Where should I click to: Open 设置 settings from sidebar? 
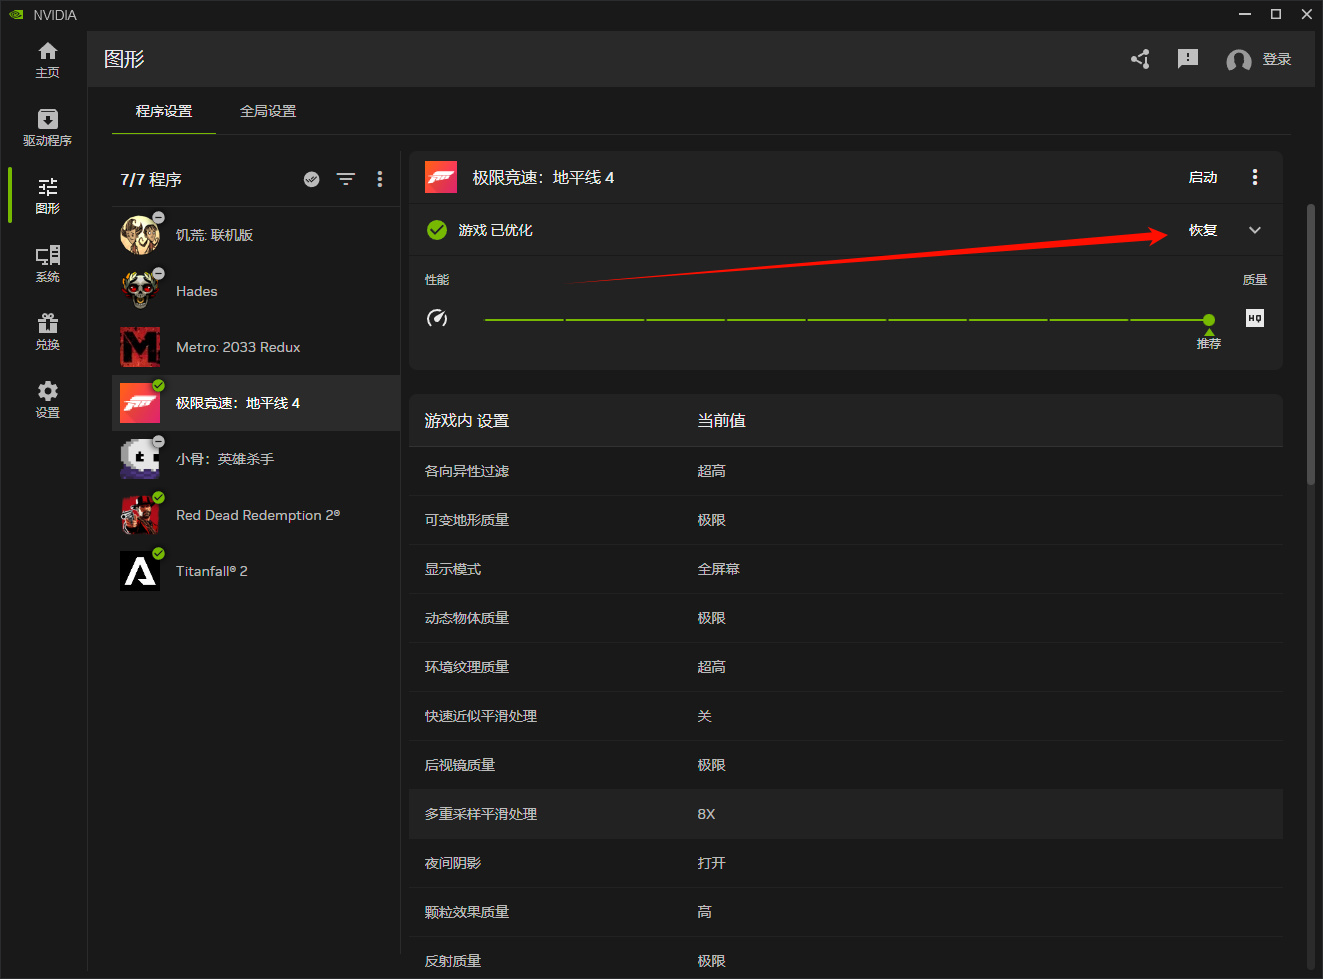click(47, 400)
